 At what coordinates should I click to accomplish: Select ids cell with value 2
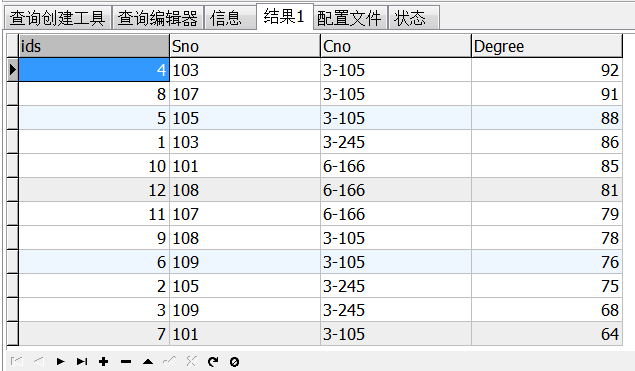click(x=94, y=286)
